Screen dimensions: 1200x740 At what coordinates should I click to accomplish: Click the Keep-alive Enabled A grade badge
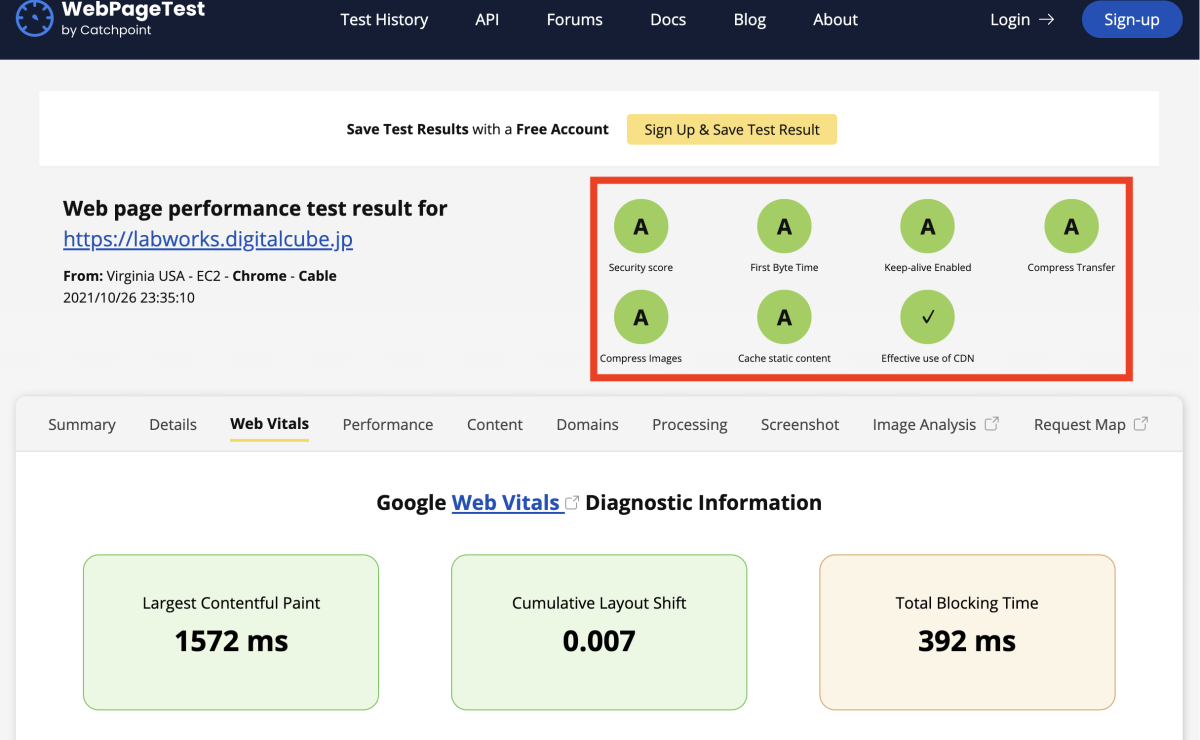(928, 227)
